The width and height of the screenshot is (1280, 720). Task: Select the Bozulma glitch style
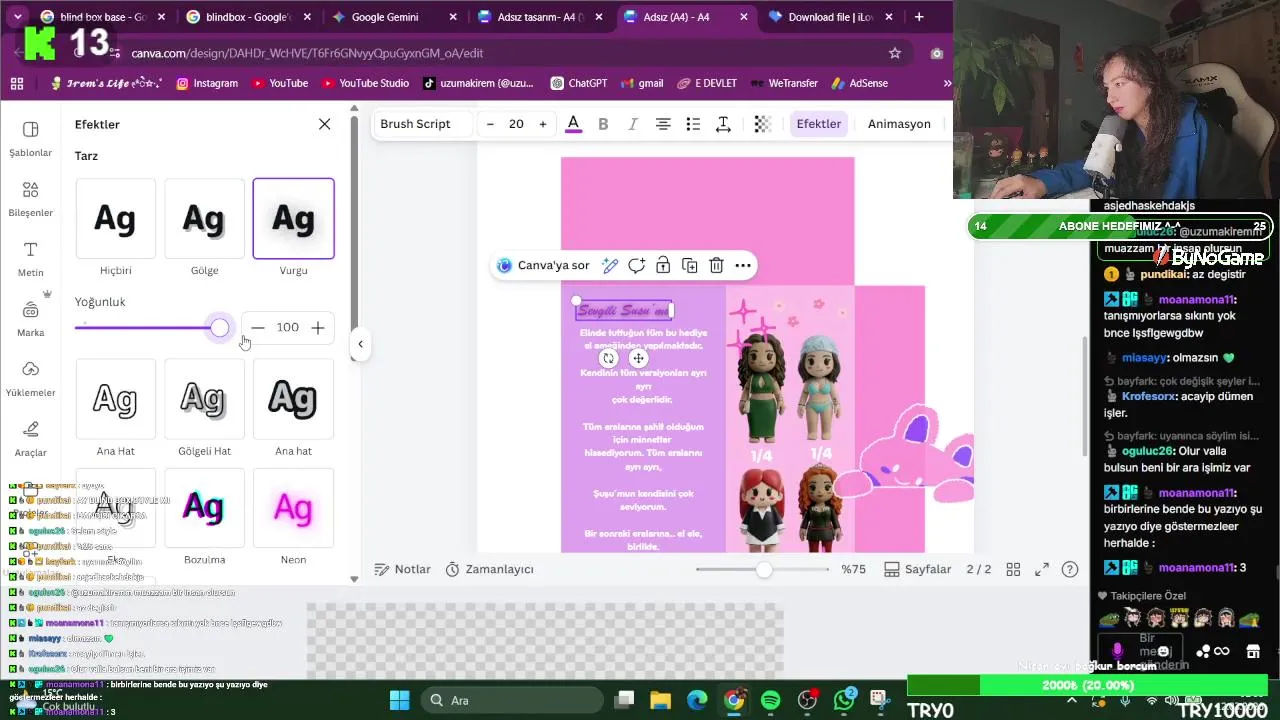pyautogui.click(x=204, y=508)
